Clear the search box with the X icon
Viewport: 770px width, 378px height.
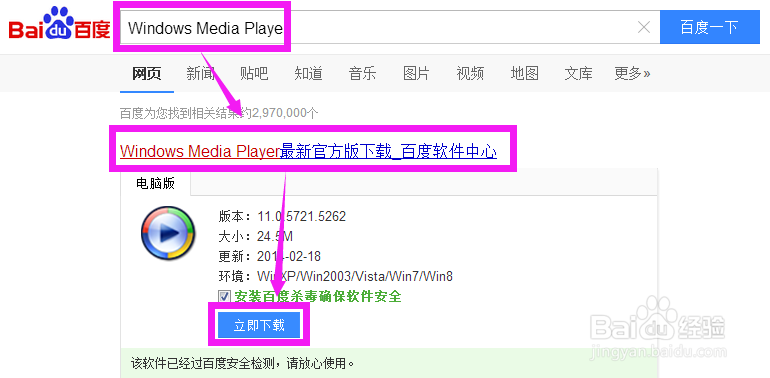[x=644, y=28]
